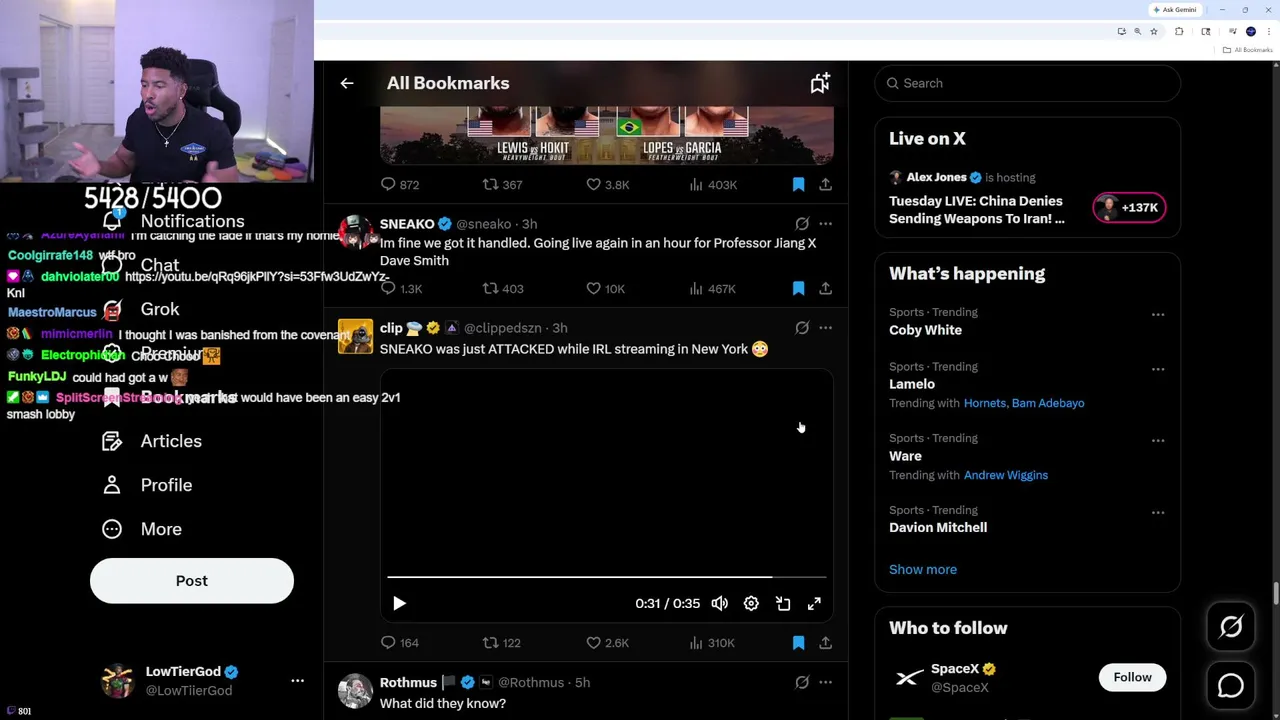Bookmark page with browser star icon
Viewport: 1280px width, 720px height.
coord(1153,31)
